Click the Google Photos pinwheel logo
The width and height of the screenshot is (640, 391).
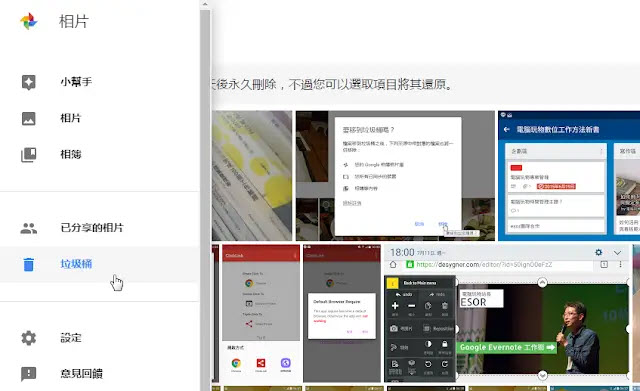[x=29, y=21]
